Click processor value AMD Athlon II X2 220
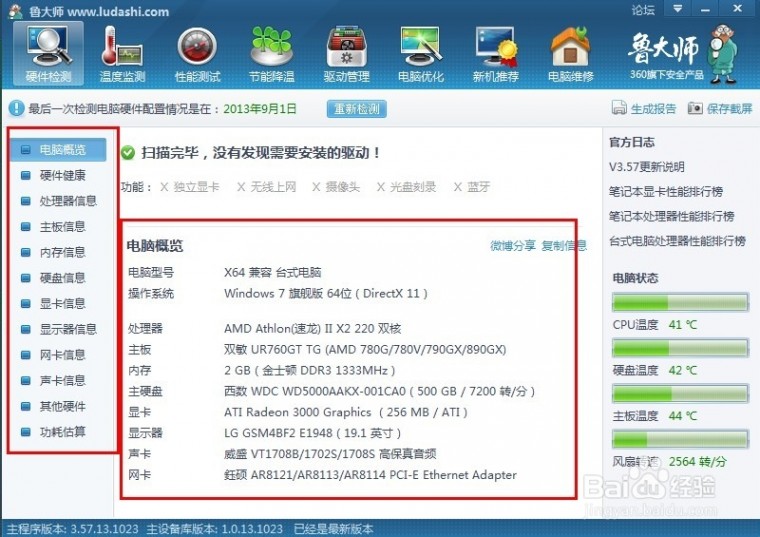This screenshot has width=760, height=537. [313, 329]
